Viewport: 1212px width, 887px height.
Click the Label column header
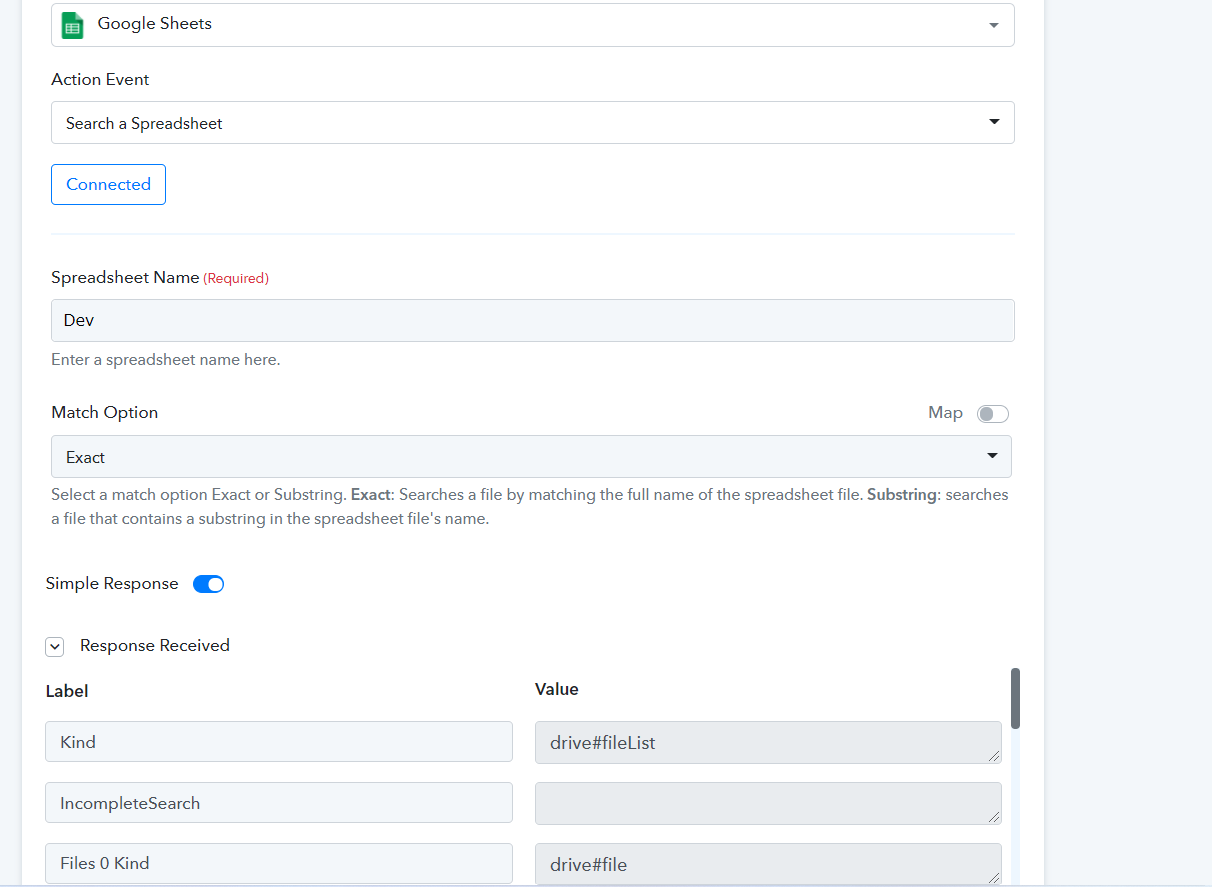pyautogui.click(x=67, y=691)
